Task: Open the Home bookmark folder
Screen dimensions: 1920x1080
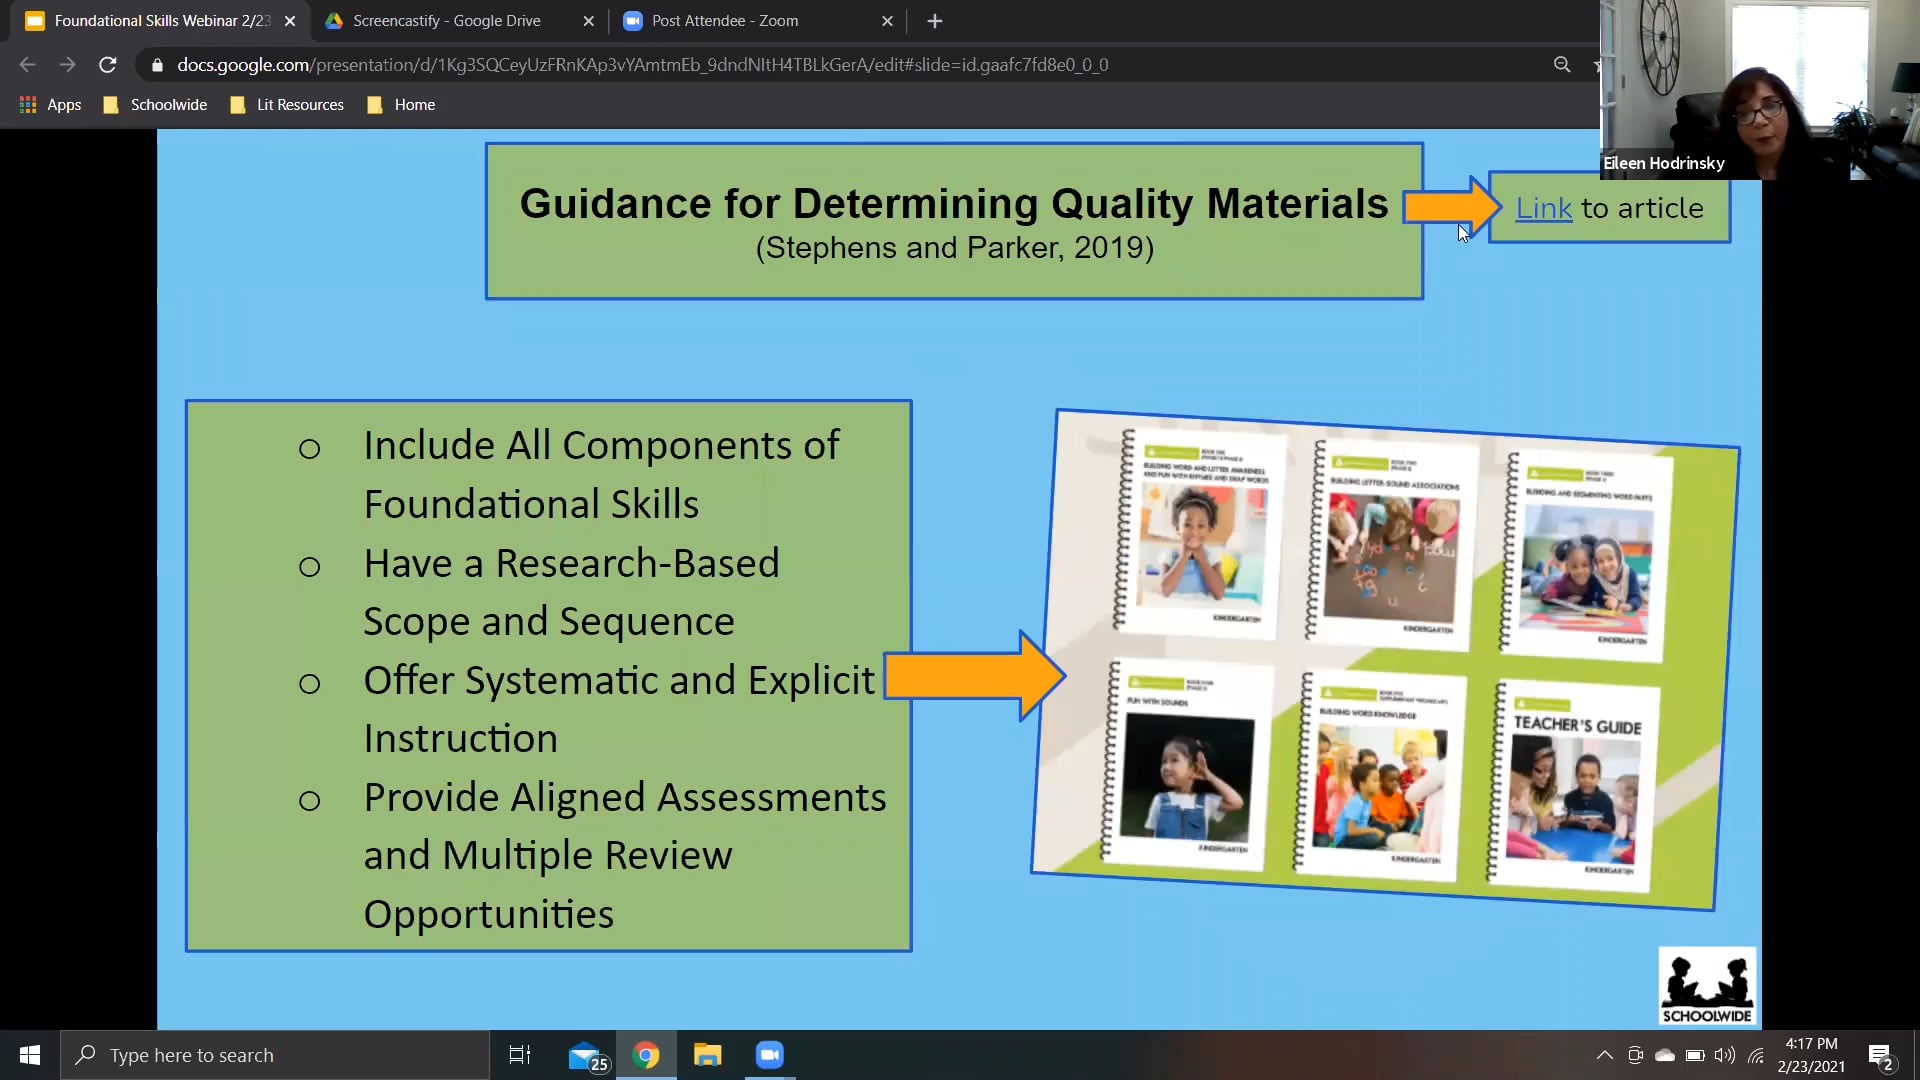Action: [x=401, y=105]
